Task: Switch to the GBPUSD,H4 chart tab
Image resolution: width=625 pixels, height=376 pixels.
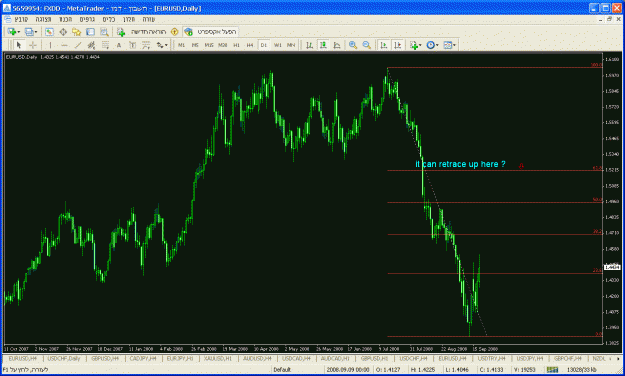Action: [x=105, y=358]
